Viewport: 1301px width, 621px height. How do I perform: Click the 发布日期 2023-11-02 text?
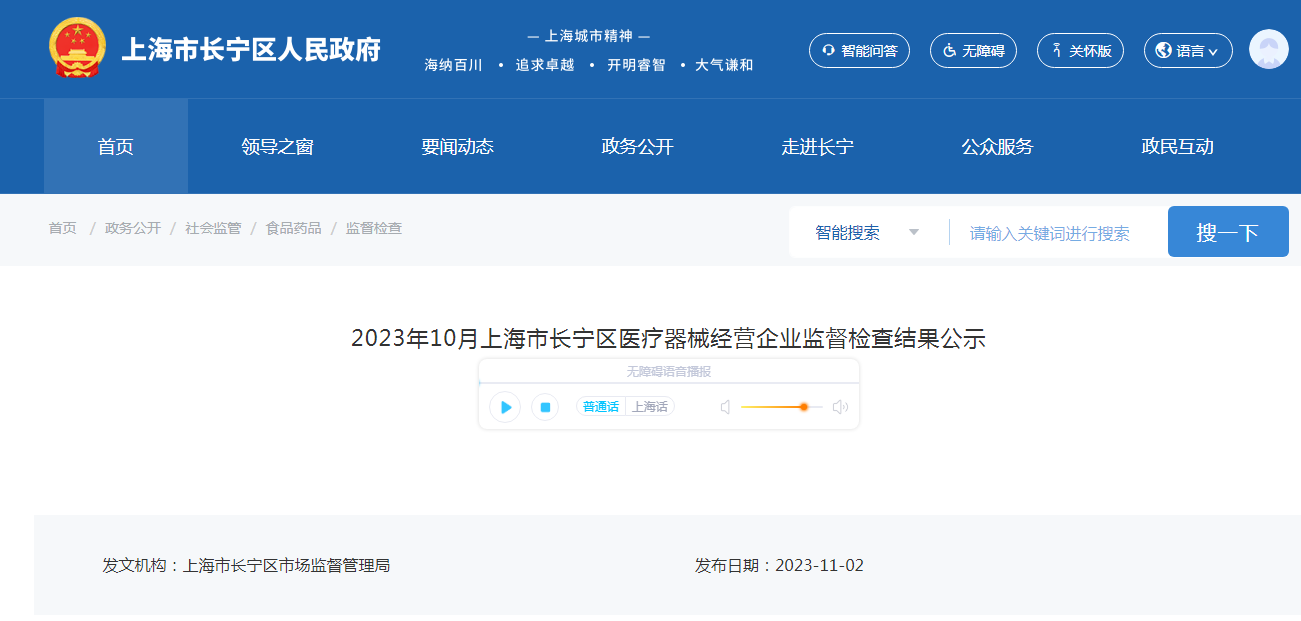tap(779, 565)
